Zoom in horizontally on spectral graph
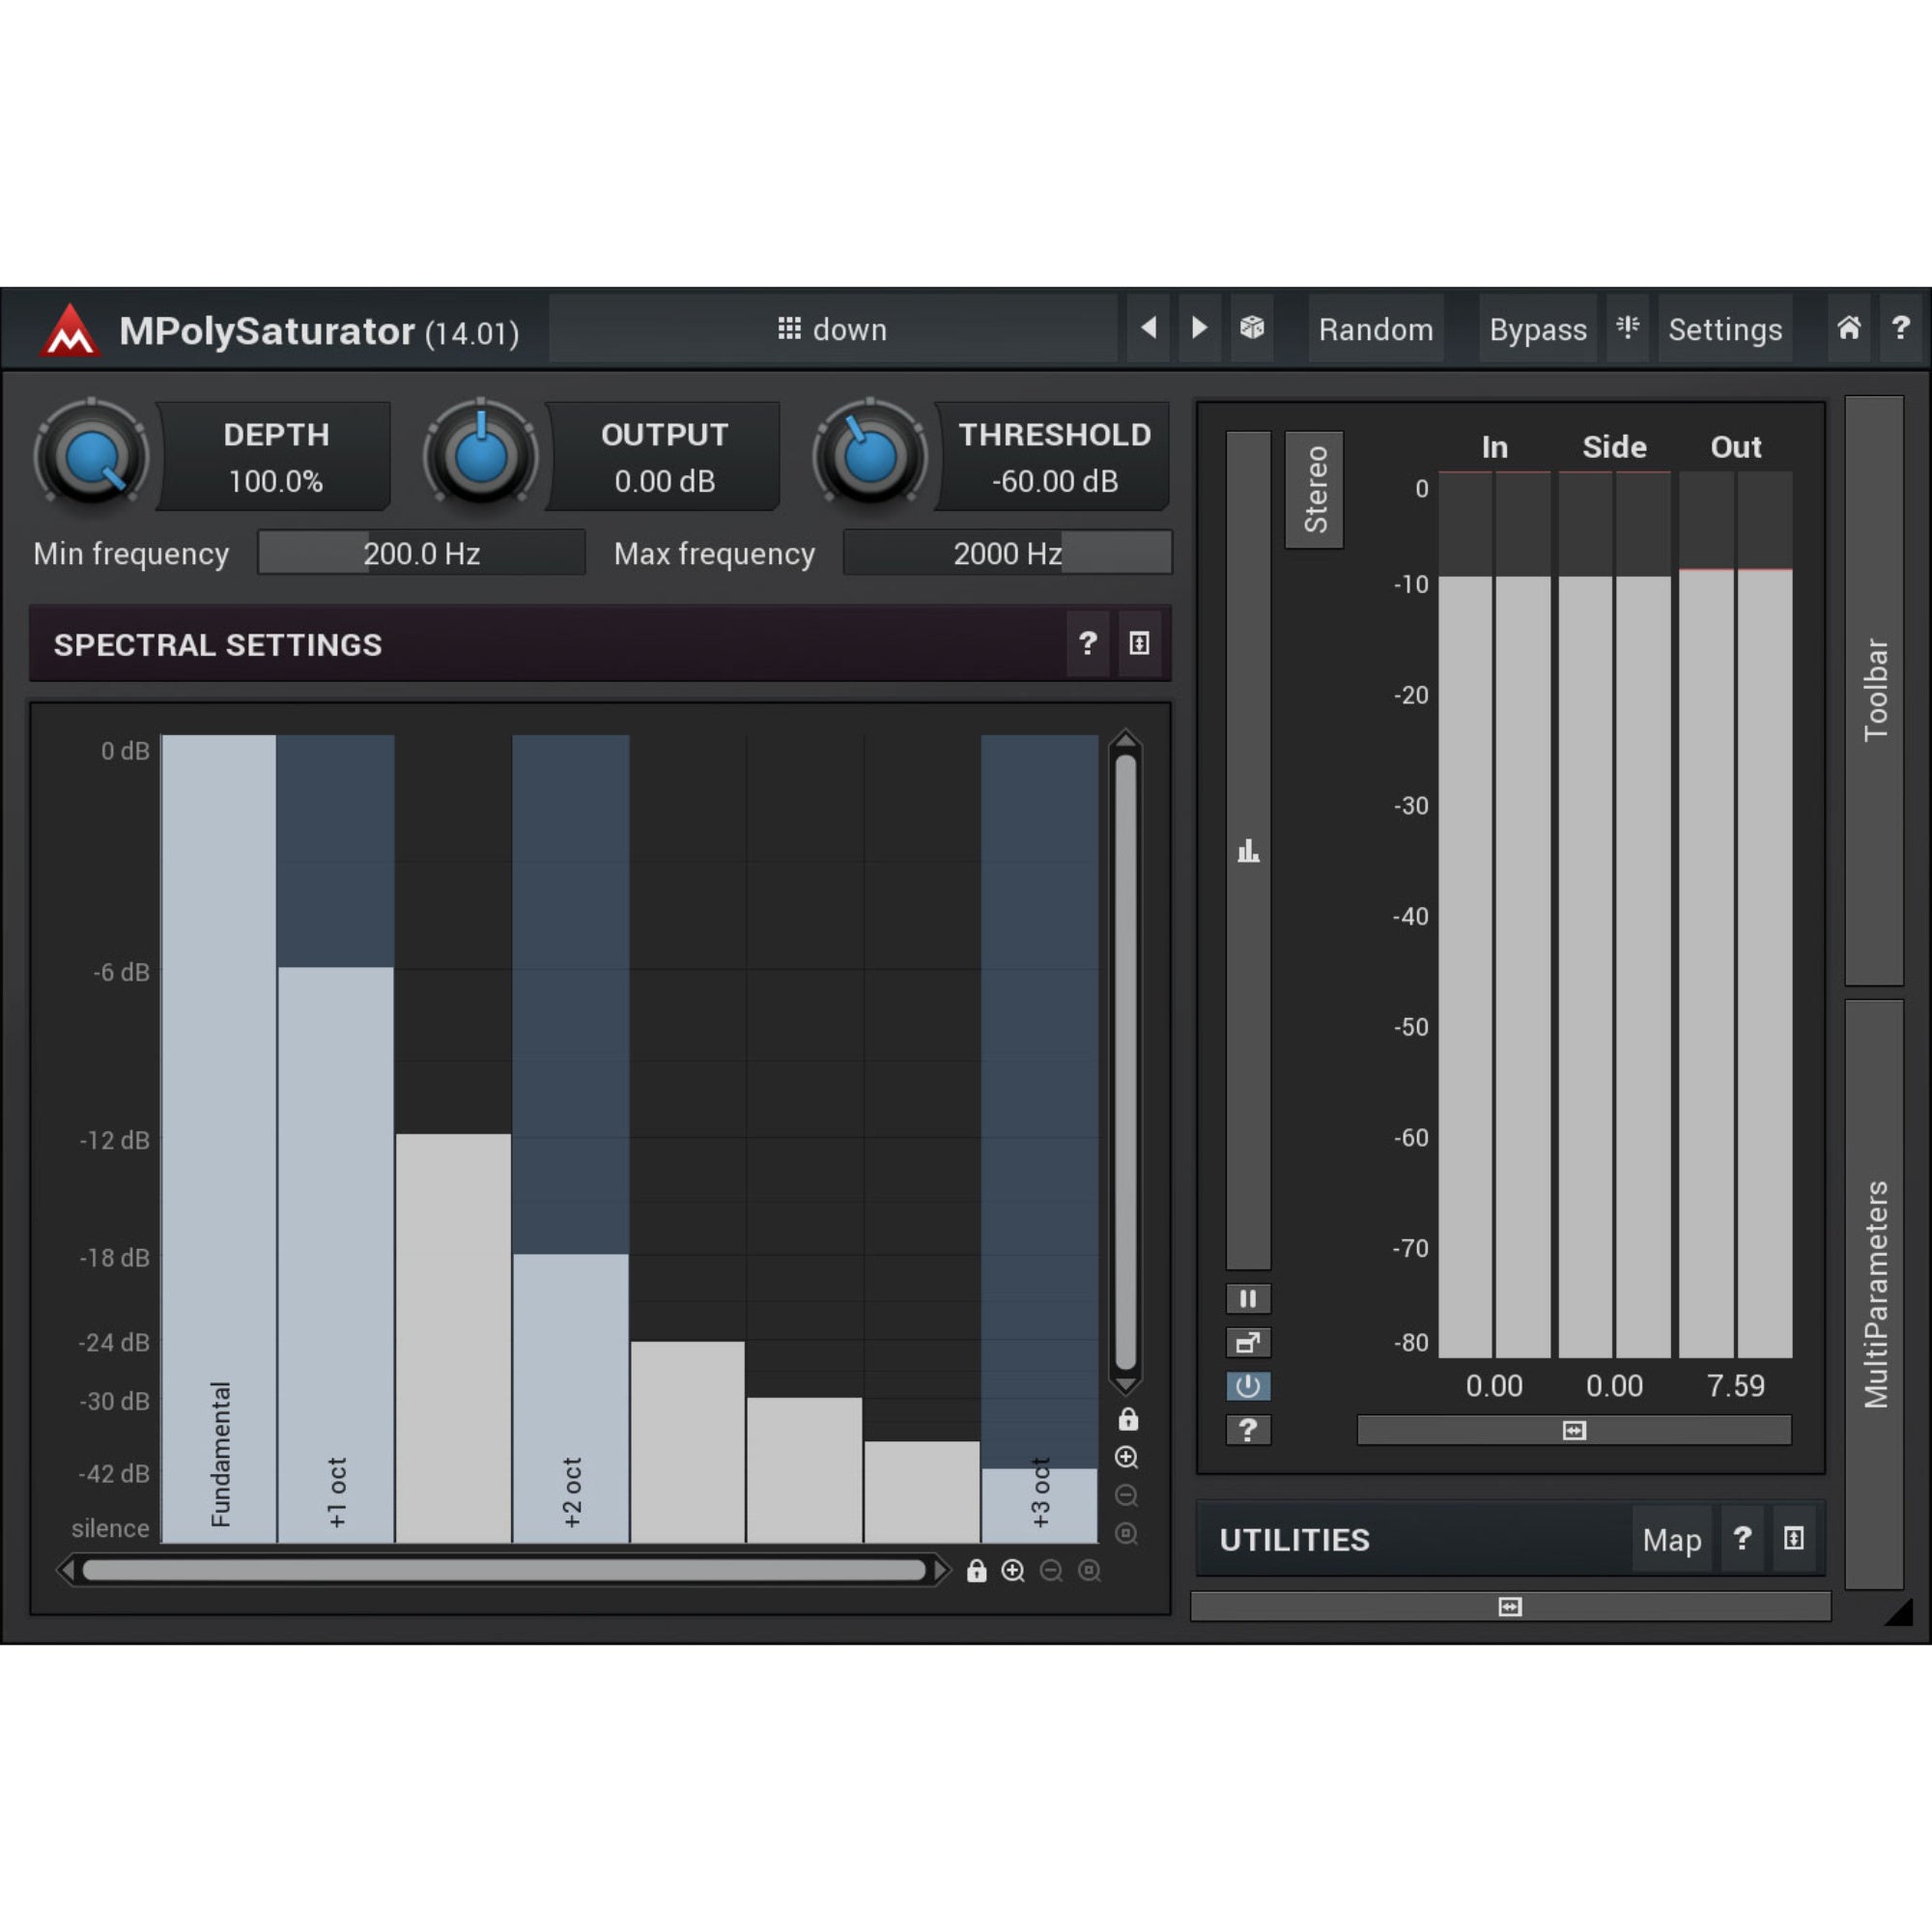 click(x=1013, y=1571)
